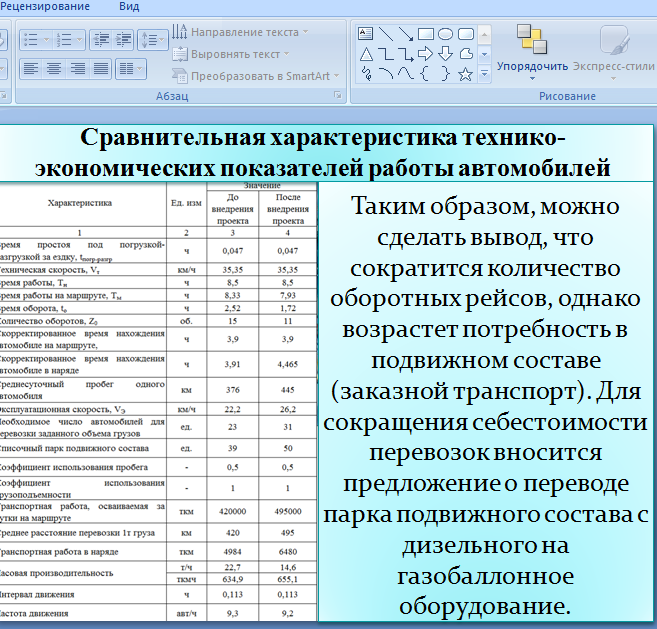
Task: Switch to the Вид ribbon tab
Action: (129, 7)
